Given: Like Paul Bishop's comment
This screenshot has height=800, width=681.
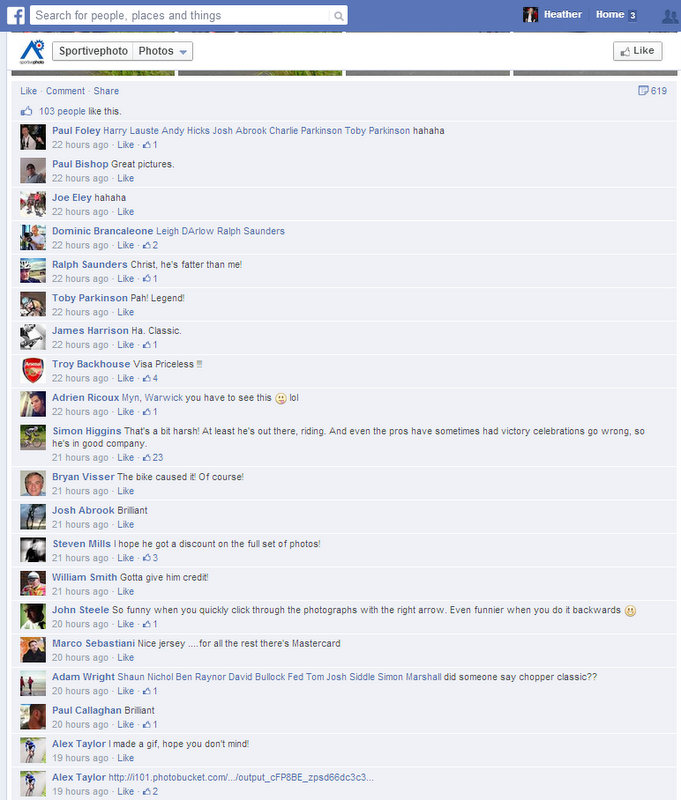Looking at the screenshot, I should coord(125,178).
